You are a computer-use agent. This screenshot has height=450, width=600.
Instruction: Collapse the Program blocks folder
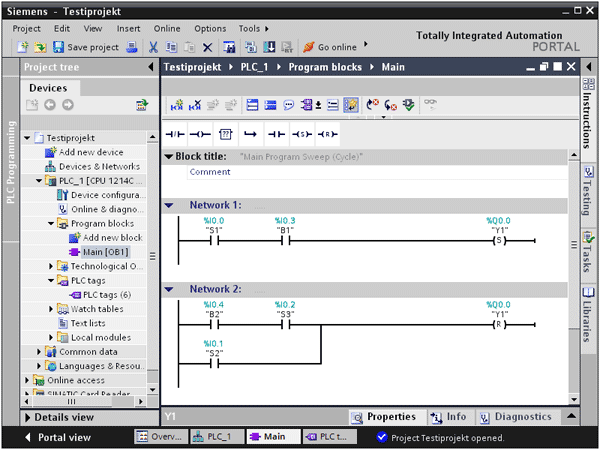pos(51,223)
